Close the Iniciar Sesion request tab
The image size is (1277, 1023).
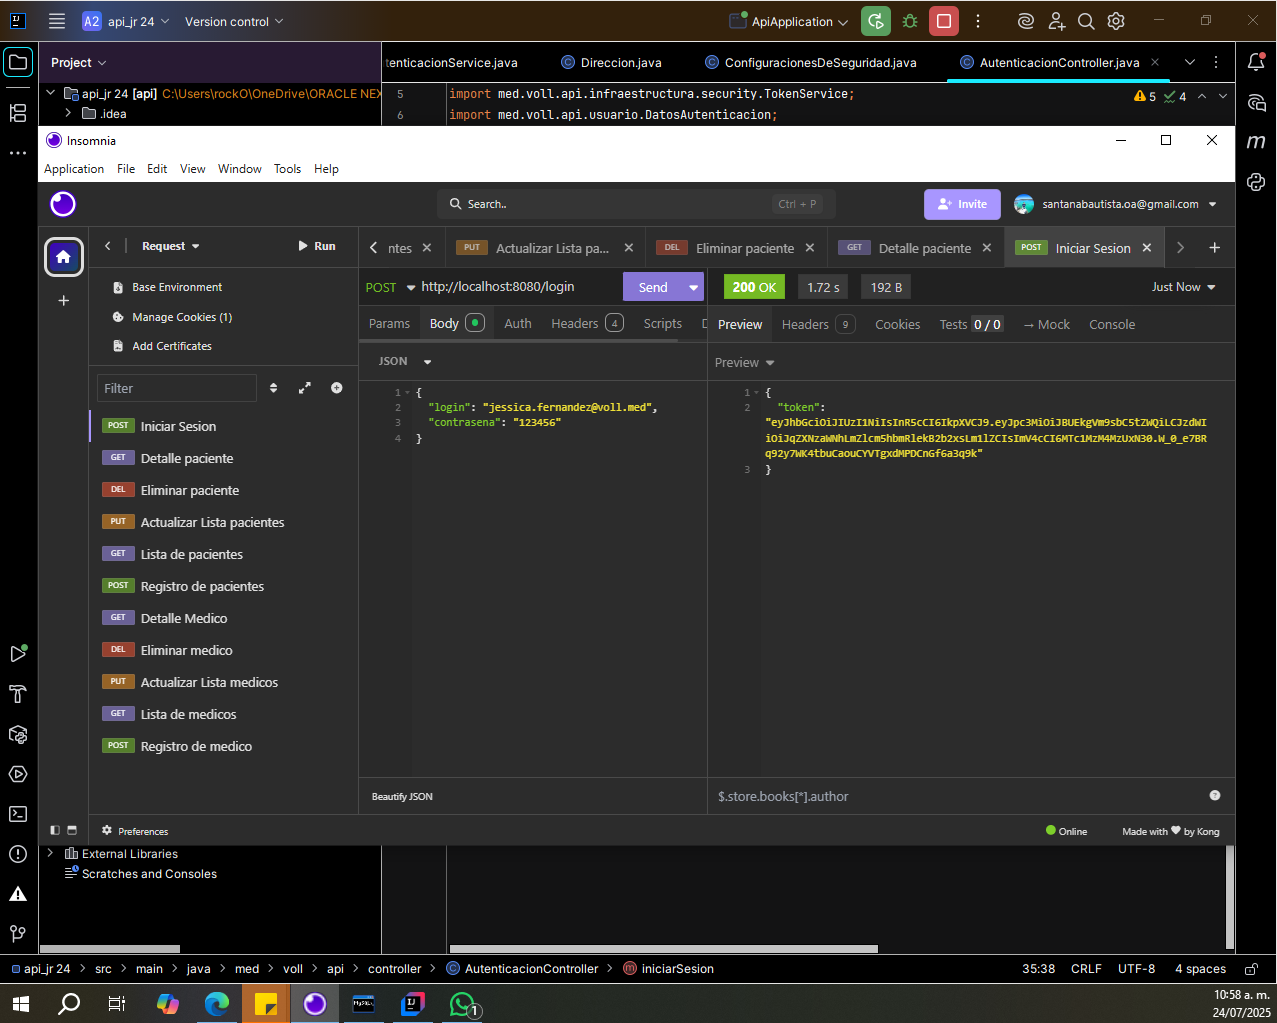1147,248
